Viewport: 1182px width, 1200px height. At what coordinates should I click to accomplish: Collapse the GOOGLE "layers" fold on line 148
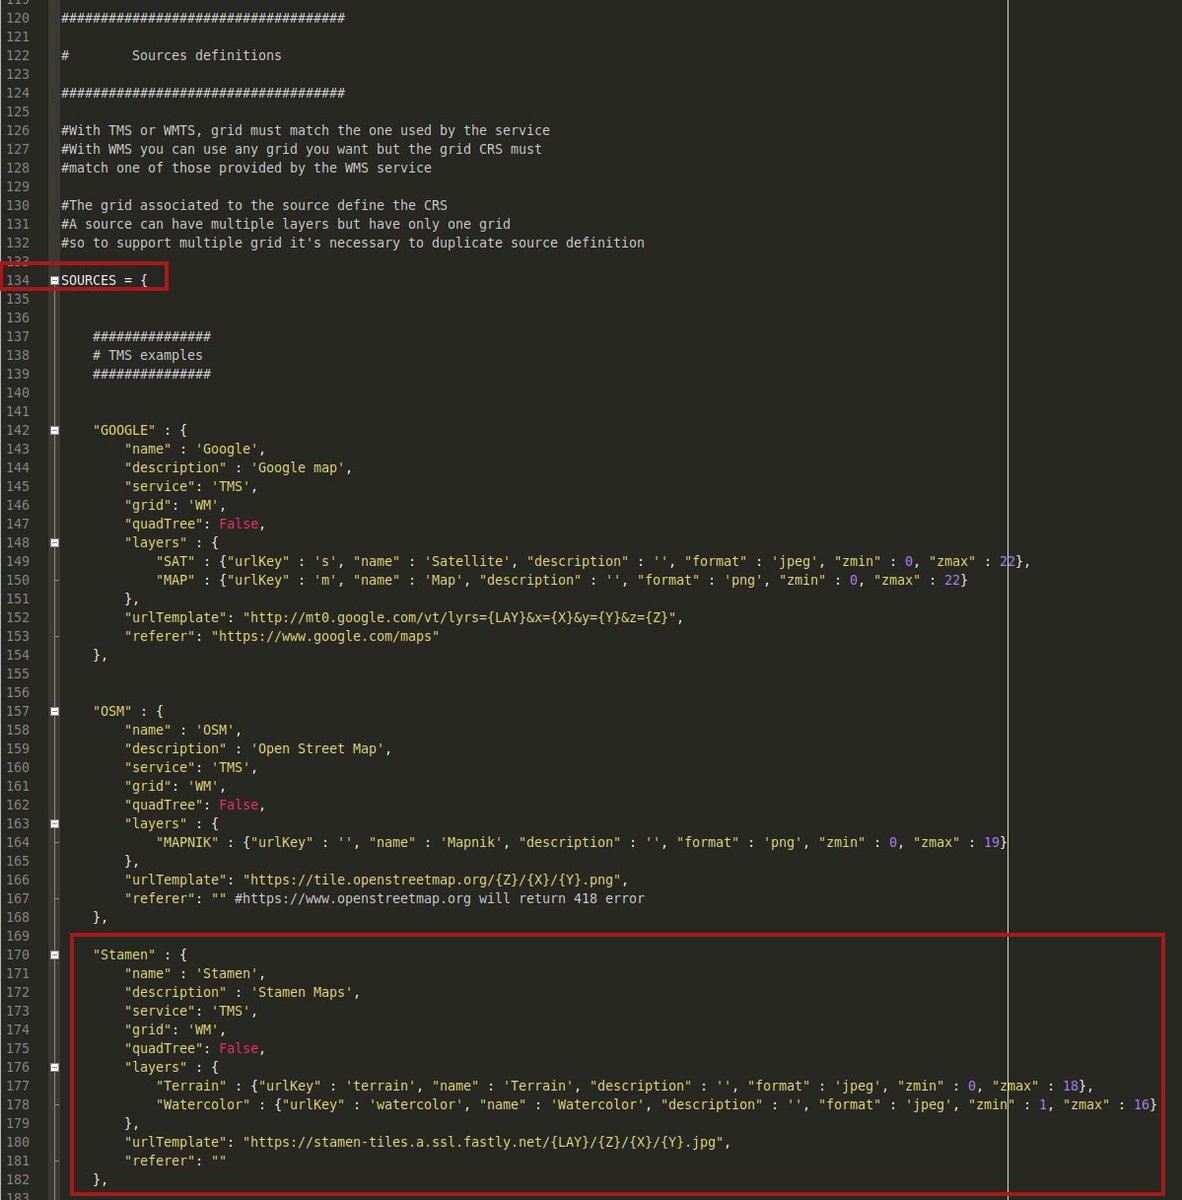point(55,543)
